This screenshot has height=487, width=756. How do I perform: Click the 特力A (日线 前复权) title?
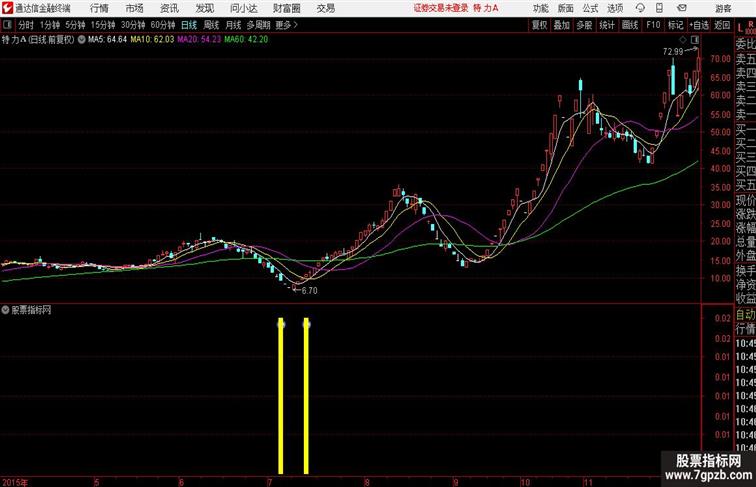pos(39,40)
